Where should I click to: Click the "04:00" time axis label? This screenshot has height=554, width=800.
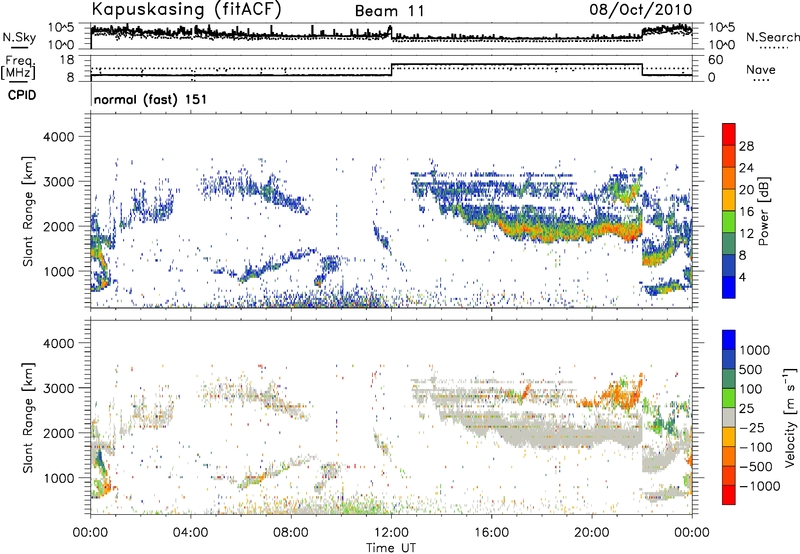(x=190, y=533)
